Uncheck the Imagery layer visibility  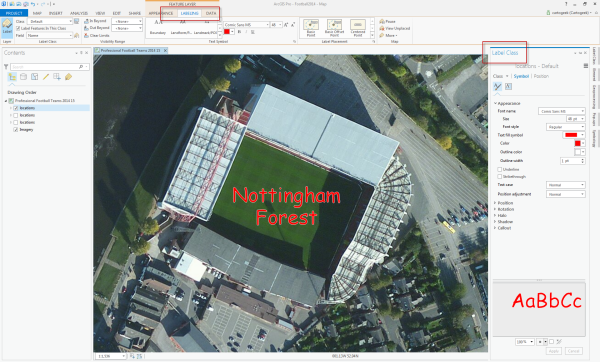coord(16,130)
